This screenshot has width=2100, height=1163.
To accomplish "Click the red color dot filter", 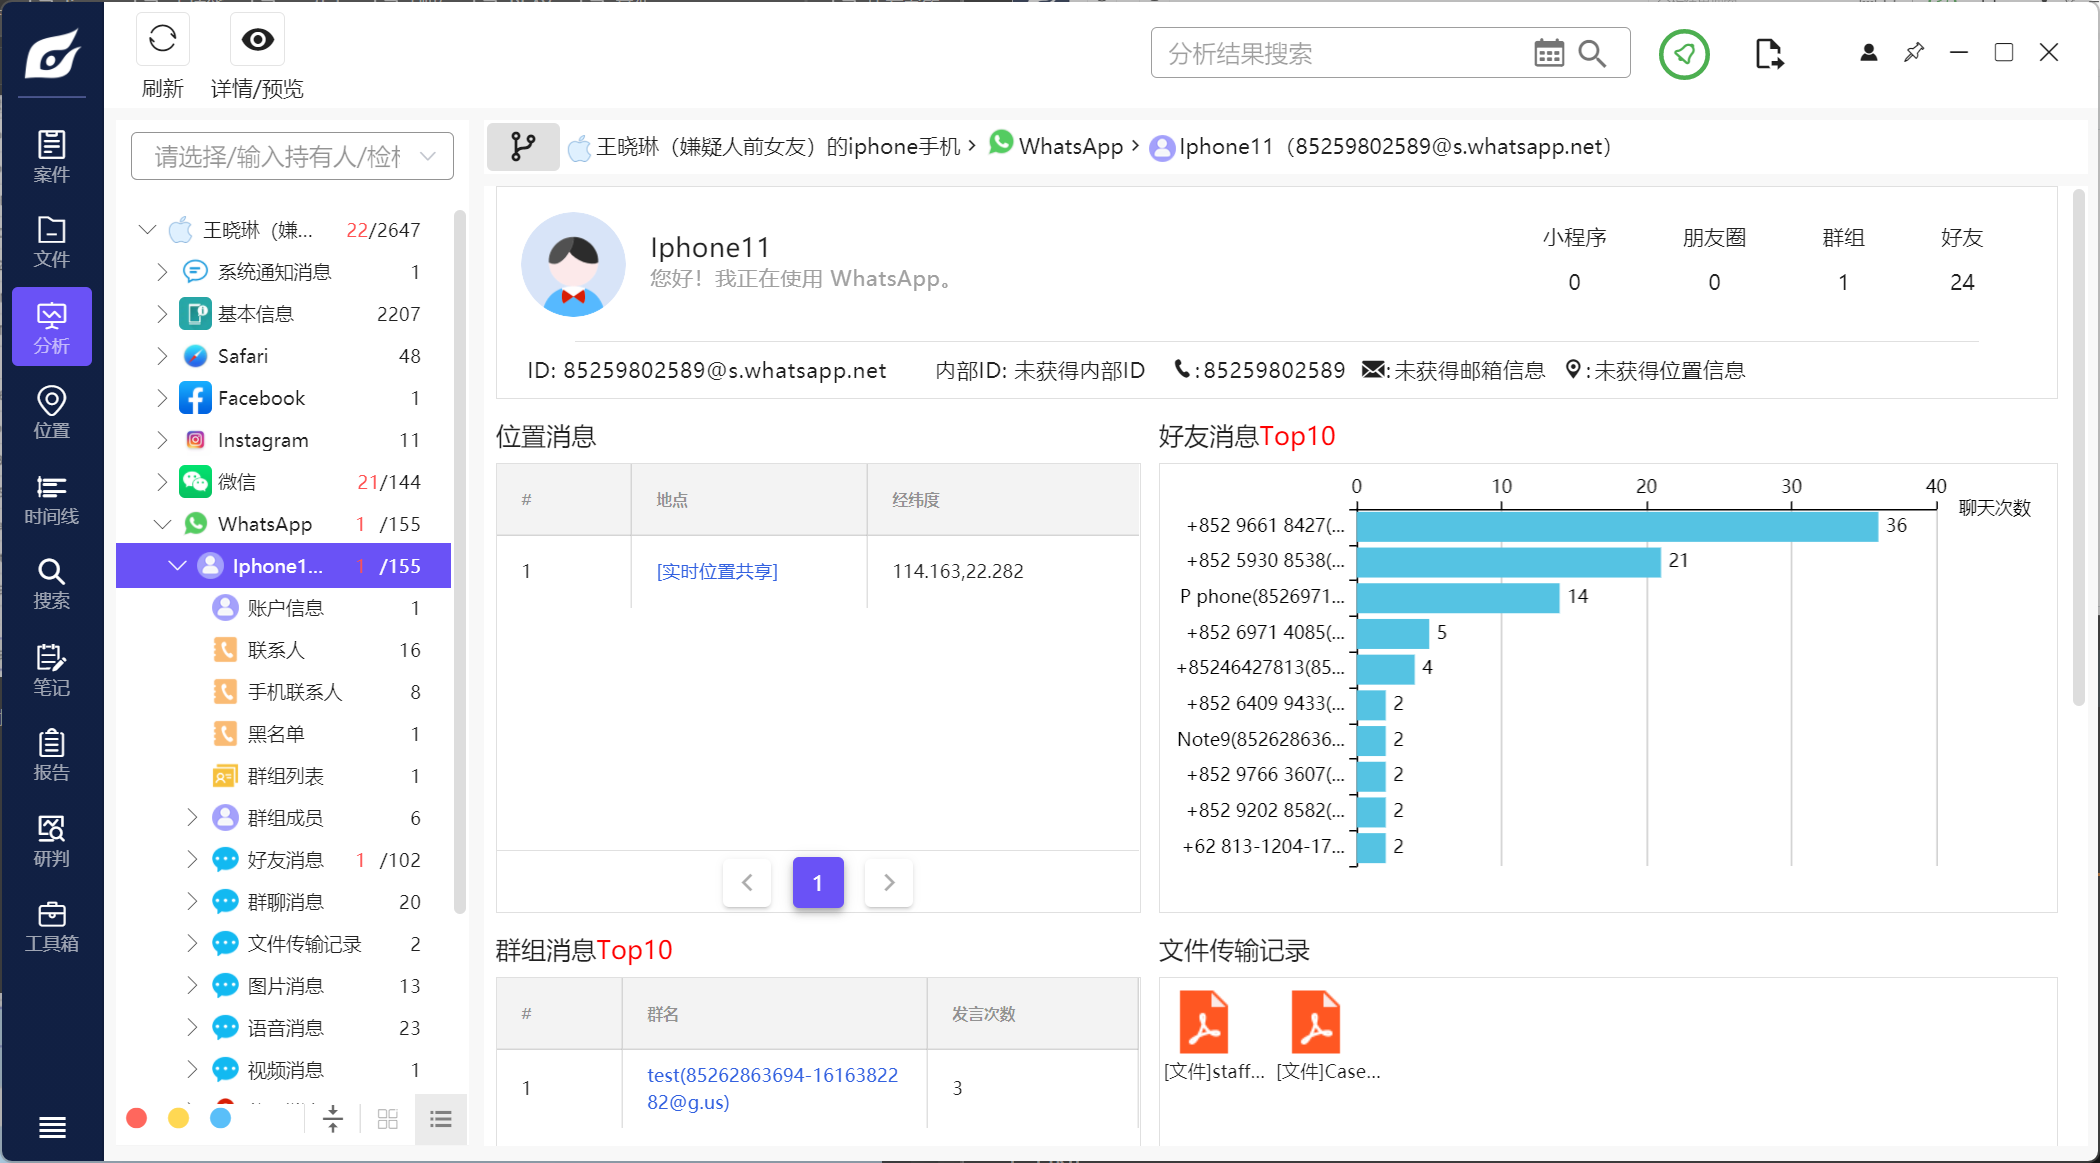I will [137, 1118].
